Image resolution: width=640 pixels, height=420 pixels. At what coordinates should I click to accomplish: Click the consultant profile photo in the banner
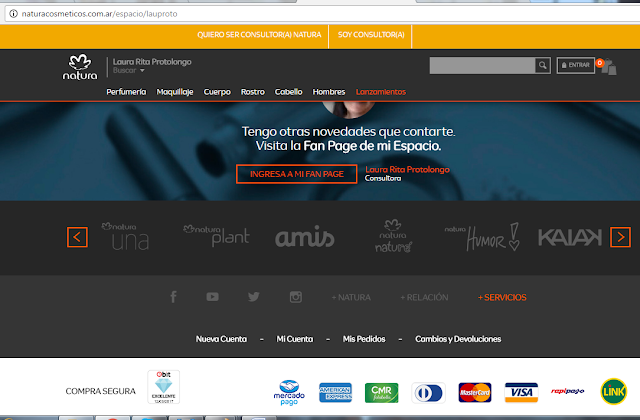tap(349, 109)
